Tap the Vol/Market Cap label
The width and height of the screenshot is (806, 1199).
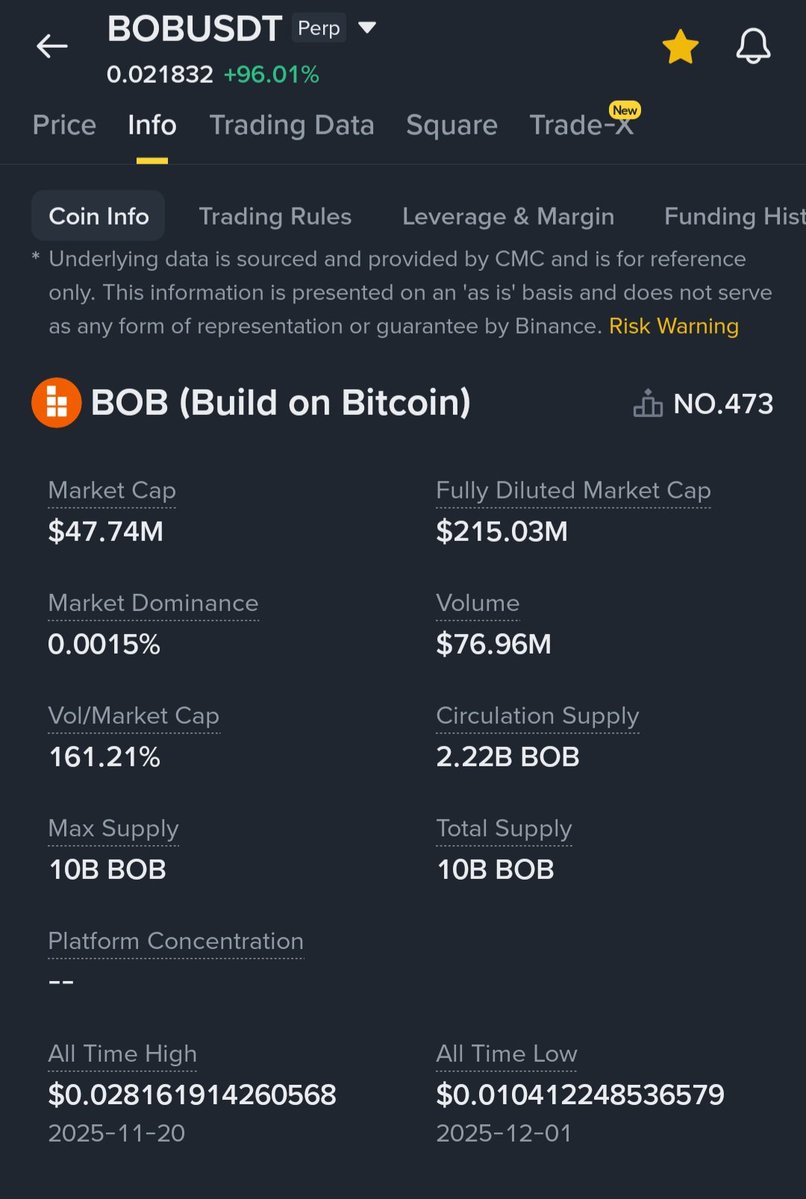click(134, 716)
